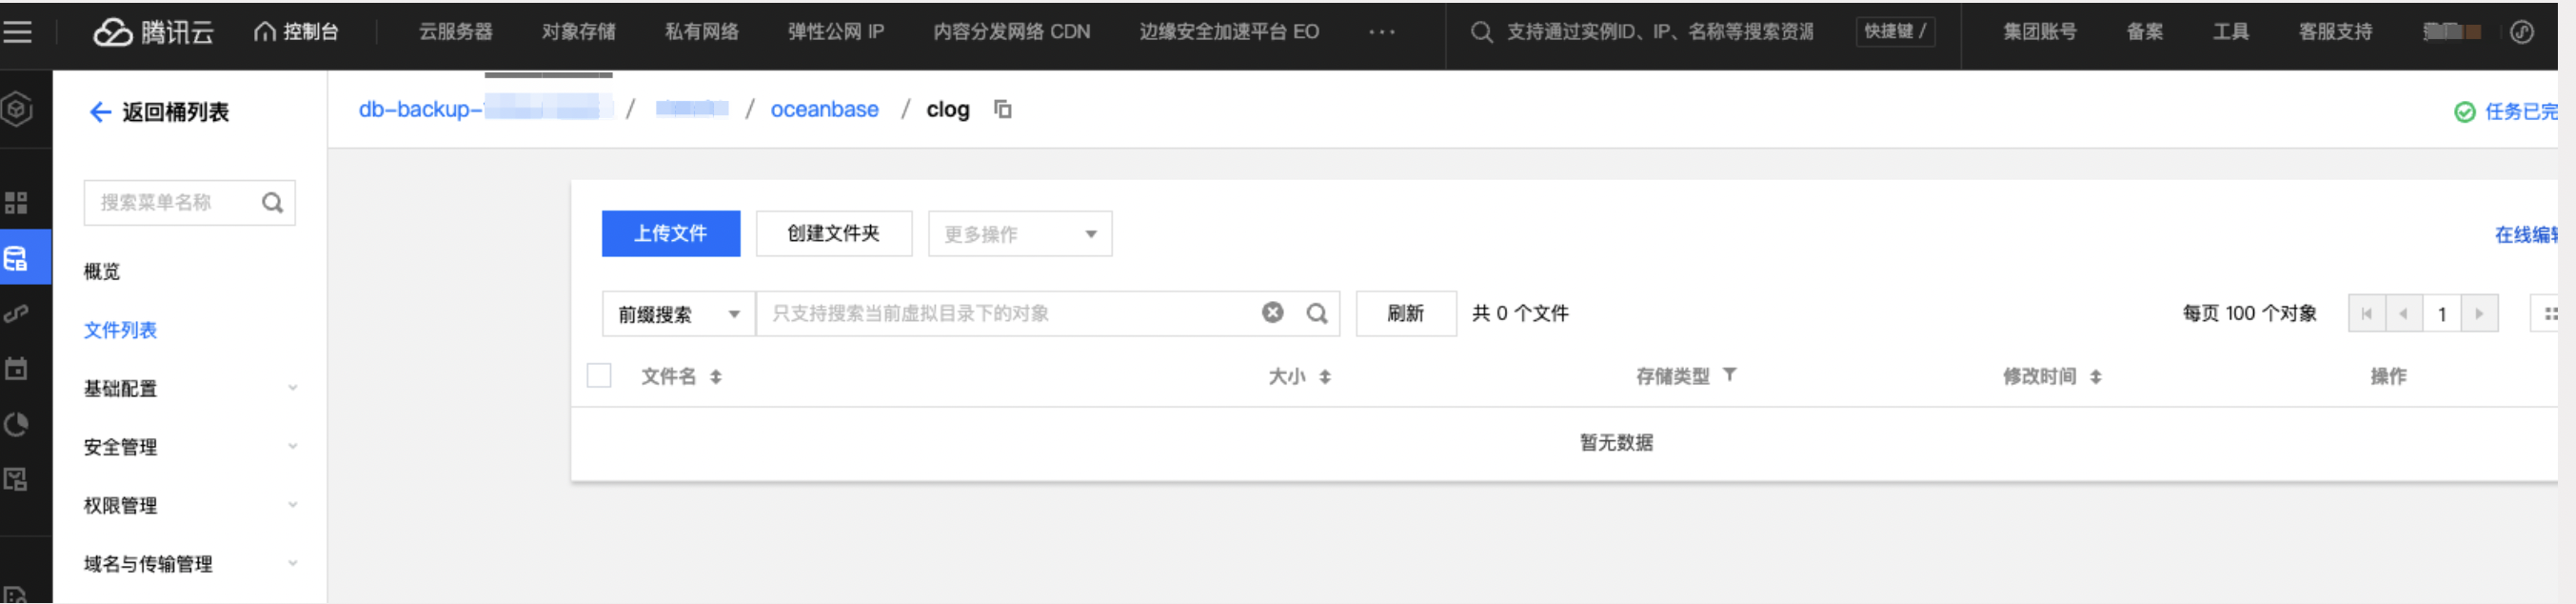Image resolution: width=2576 pixels, height=604 pixels.
Task: Go to previous page arrow
Action: point(2403,314)
